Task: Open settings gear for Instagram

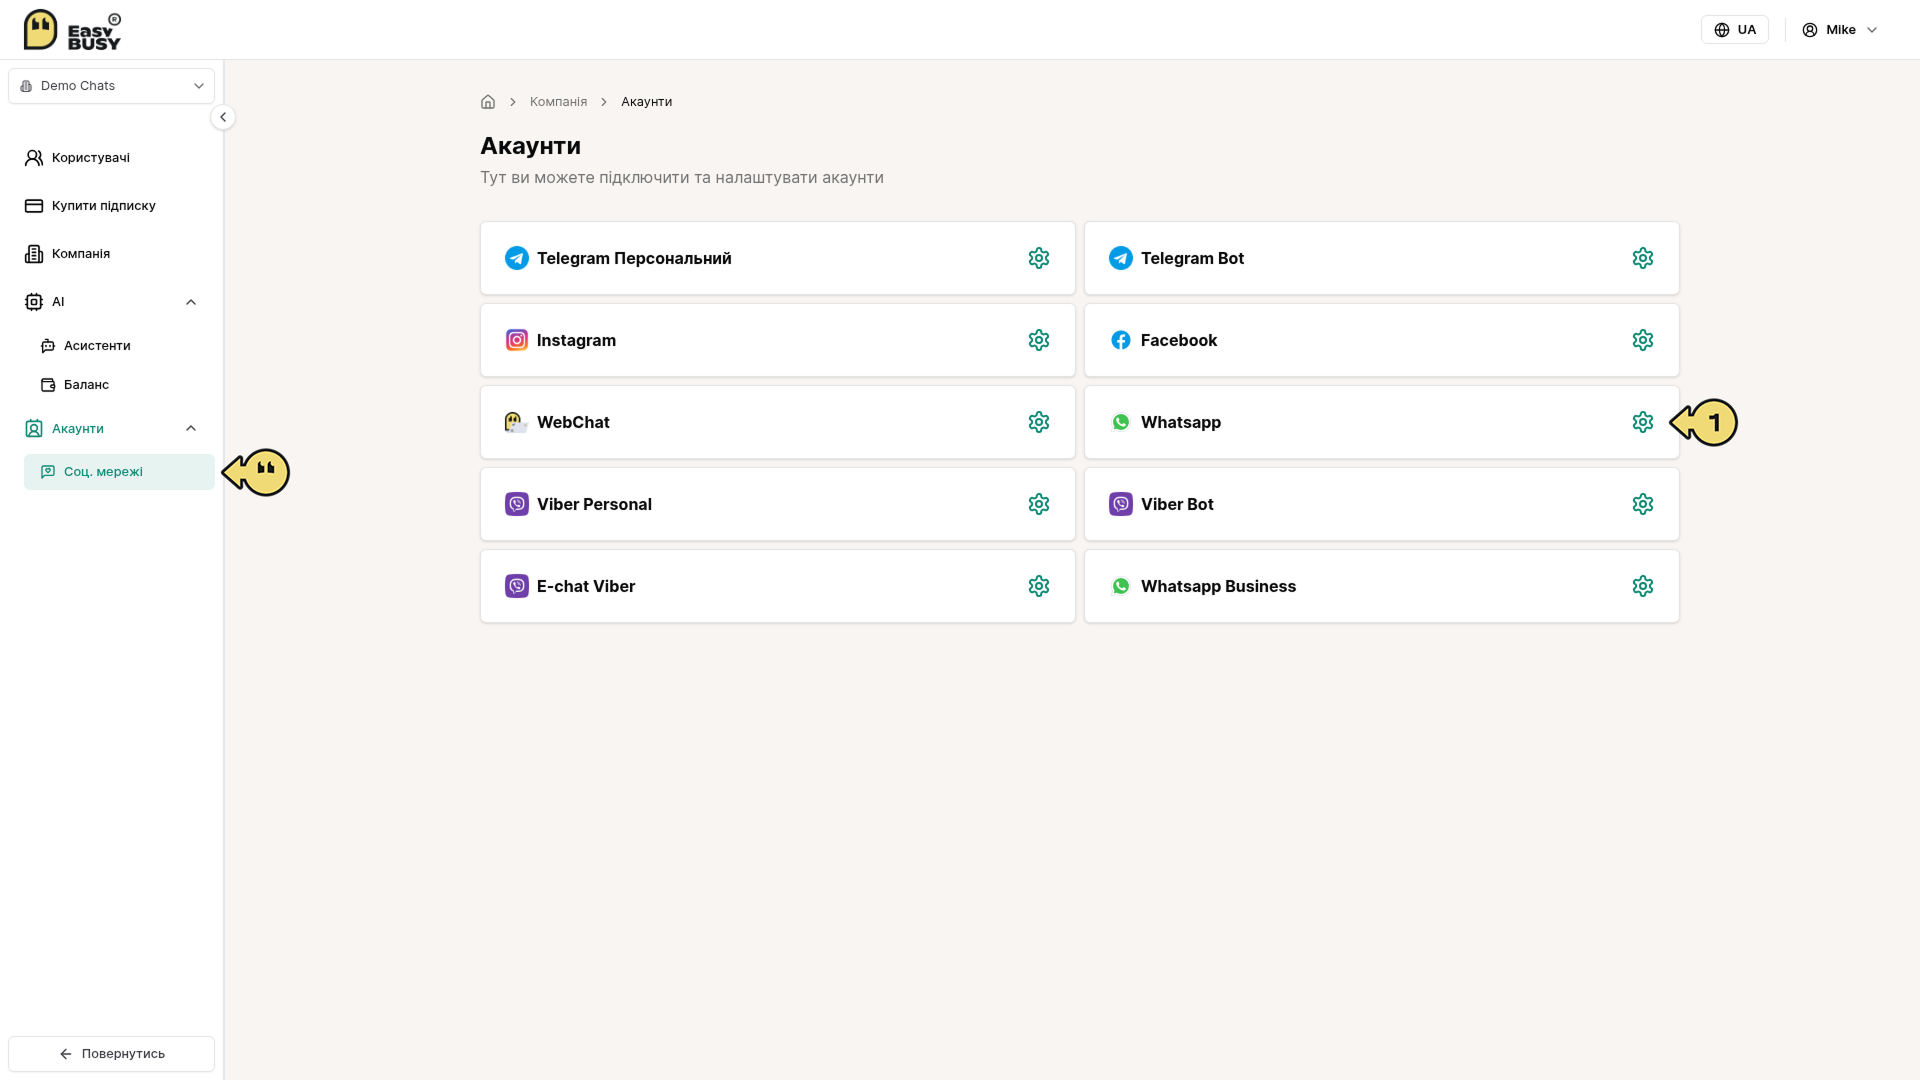Action: pos(1039,340)
